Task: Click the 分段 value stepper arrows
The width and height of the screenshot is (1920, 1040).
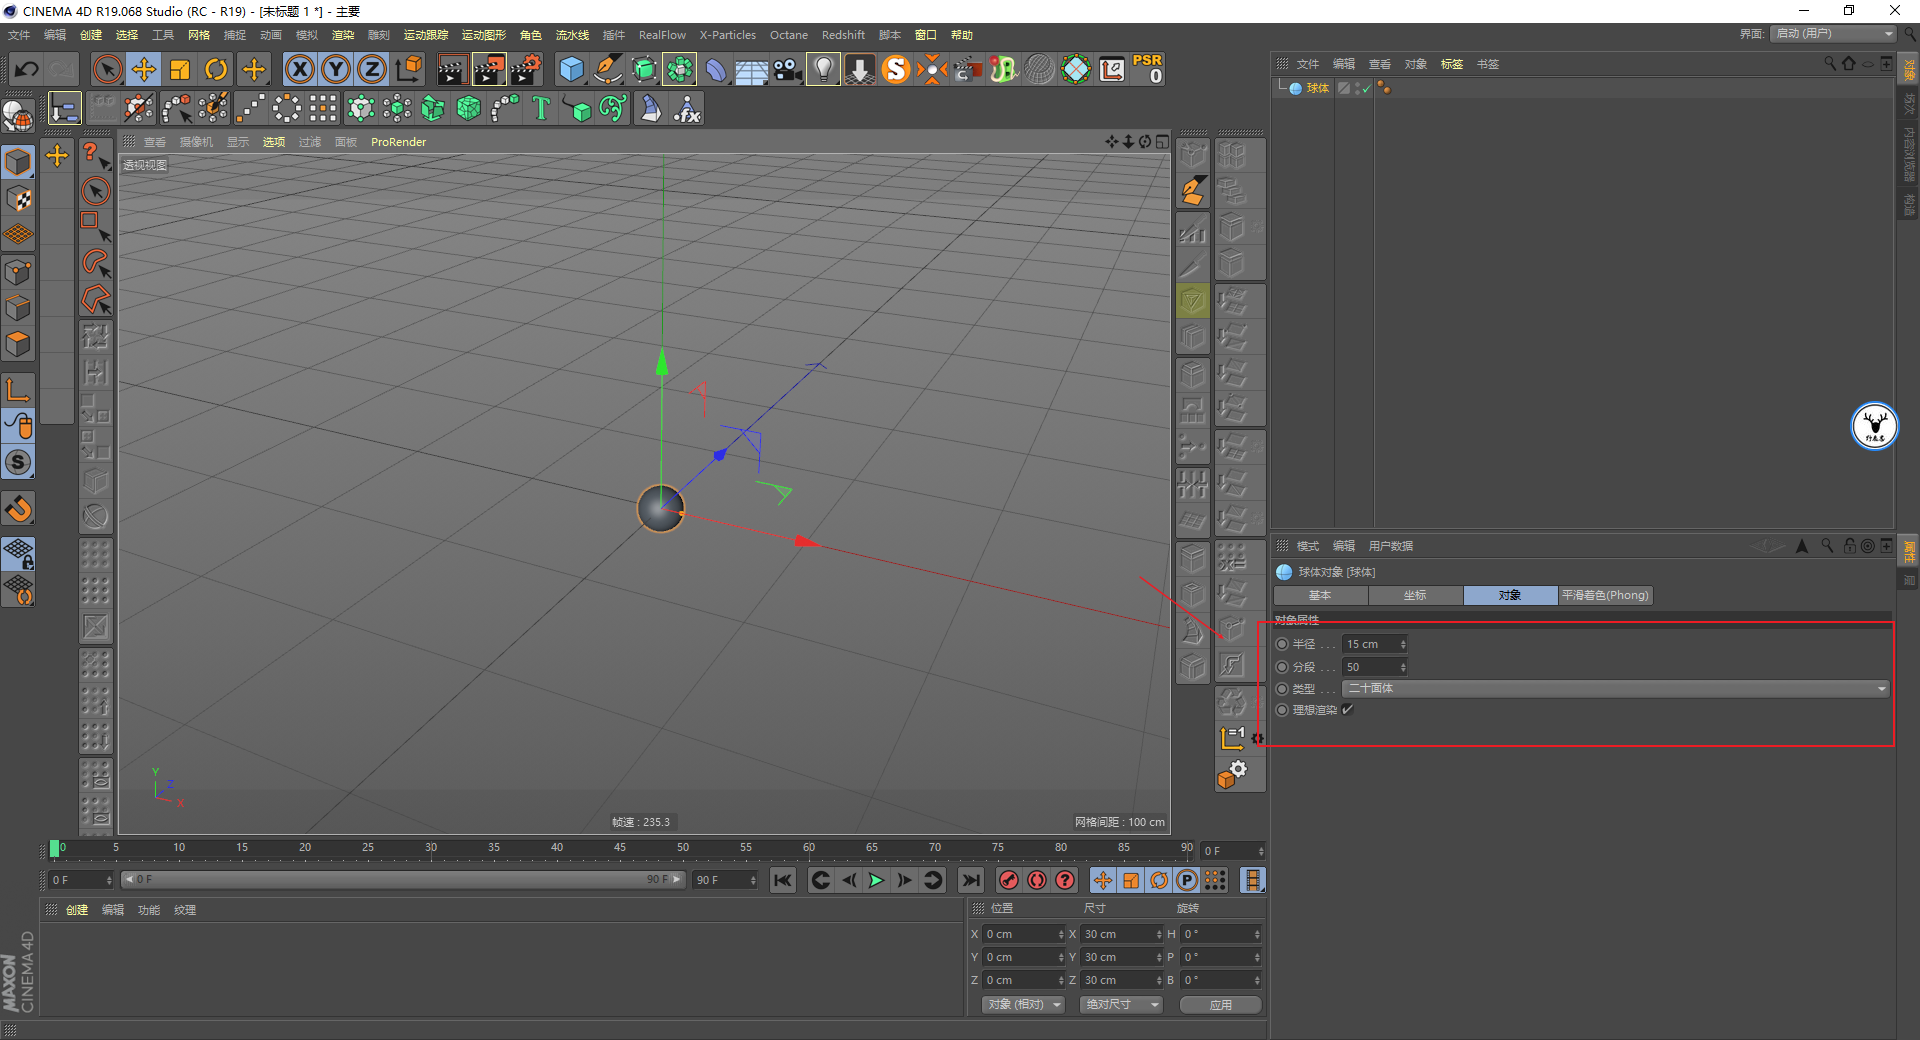Action: pyautogui.click(x=1403, y=667)
